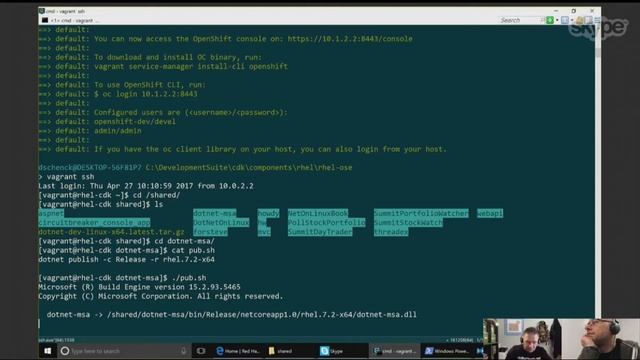Click 'threadex' directory in ls output
The height and width of the screenshot is (360, 640).
coord(391,232)
